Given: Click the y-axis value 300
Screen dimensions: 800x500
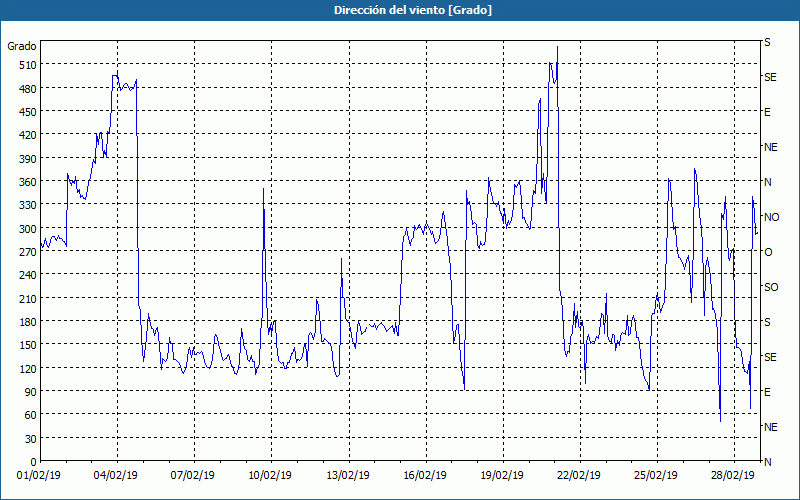Looking at the screenshot, I should point(28,229).
